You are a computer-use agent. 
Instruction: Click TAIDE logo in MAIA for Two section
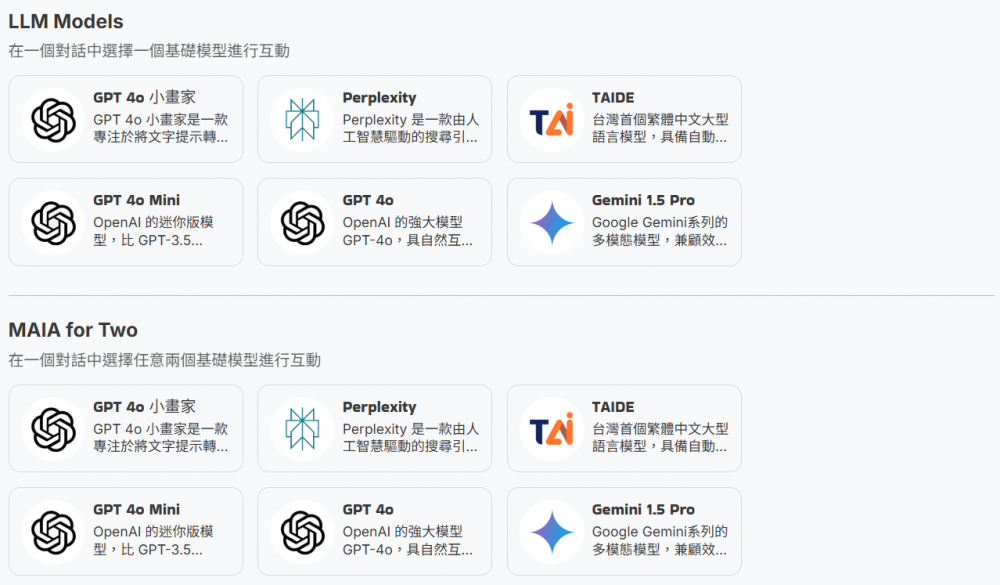click(552, 428)
